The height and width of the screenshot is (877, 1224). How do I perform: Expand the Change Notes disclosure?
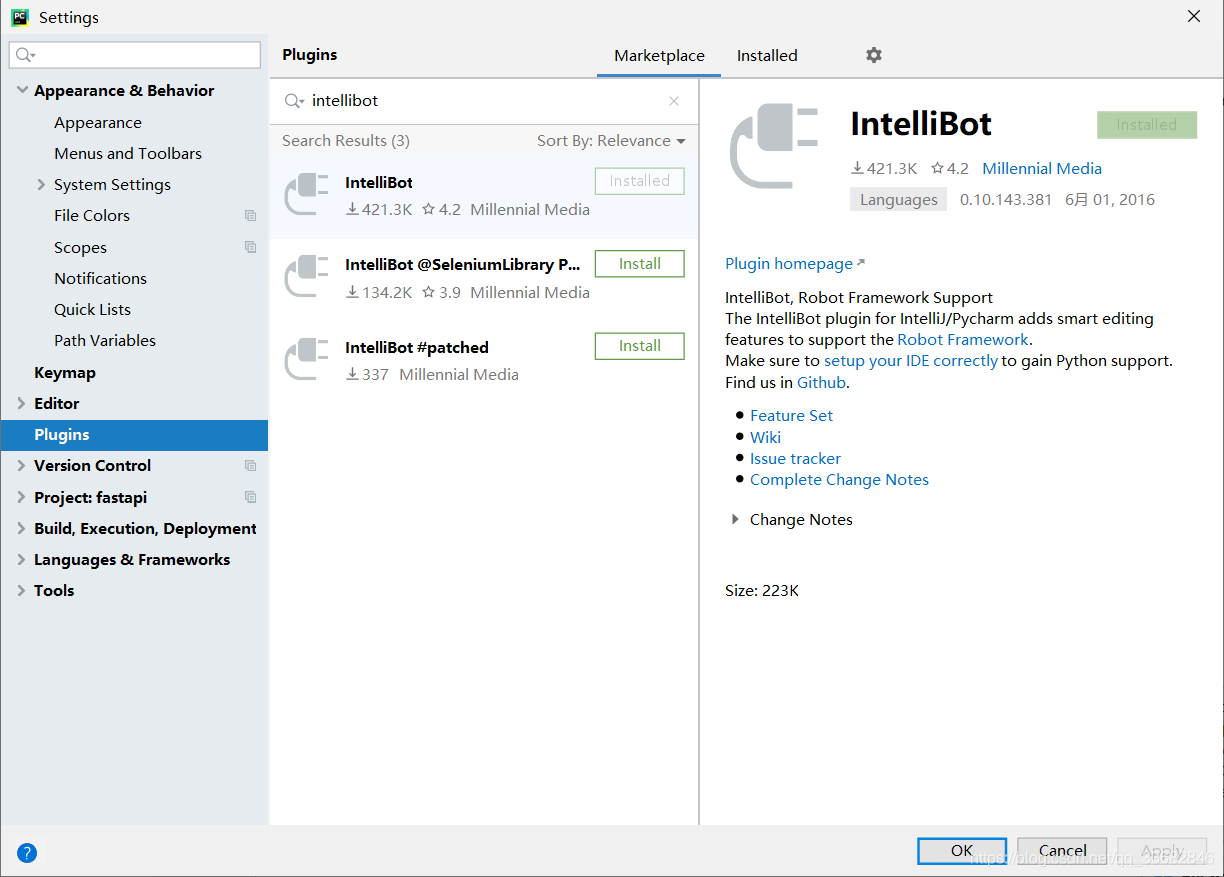[x=735, y=520]
